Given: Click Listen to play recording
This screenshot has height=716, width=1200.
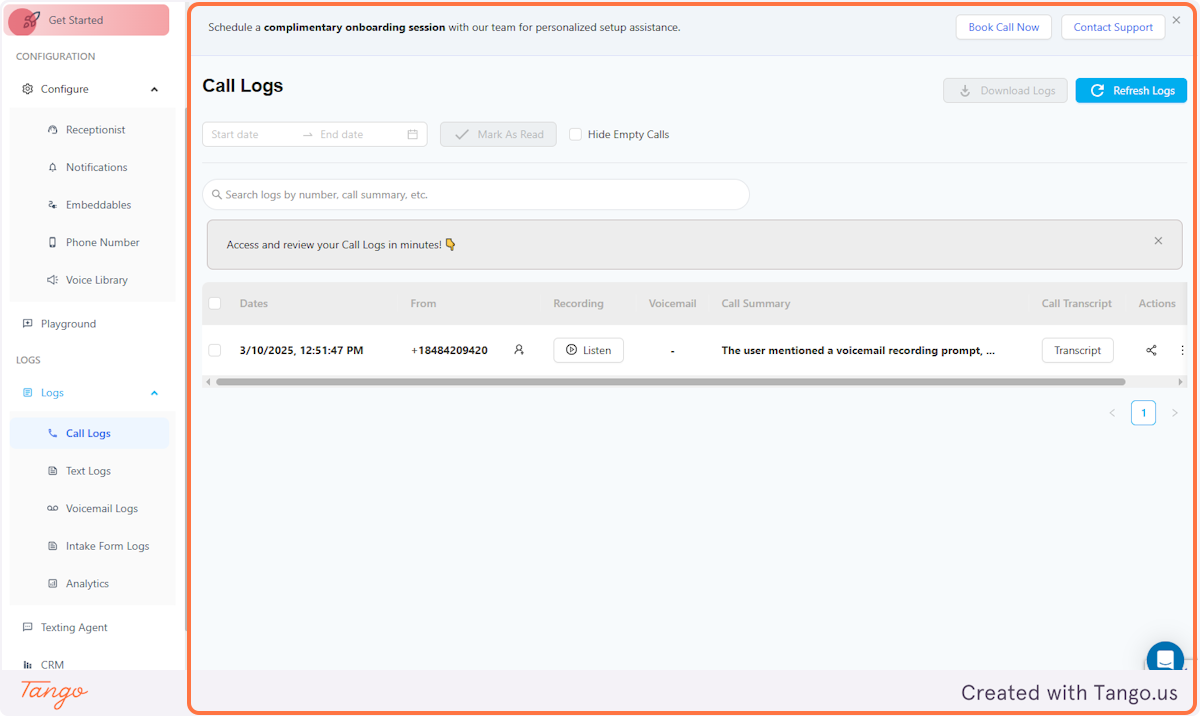Looking at the screenshot, I should pyautogui.click(x=588, y=350).
